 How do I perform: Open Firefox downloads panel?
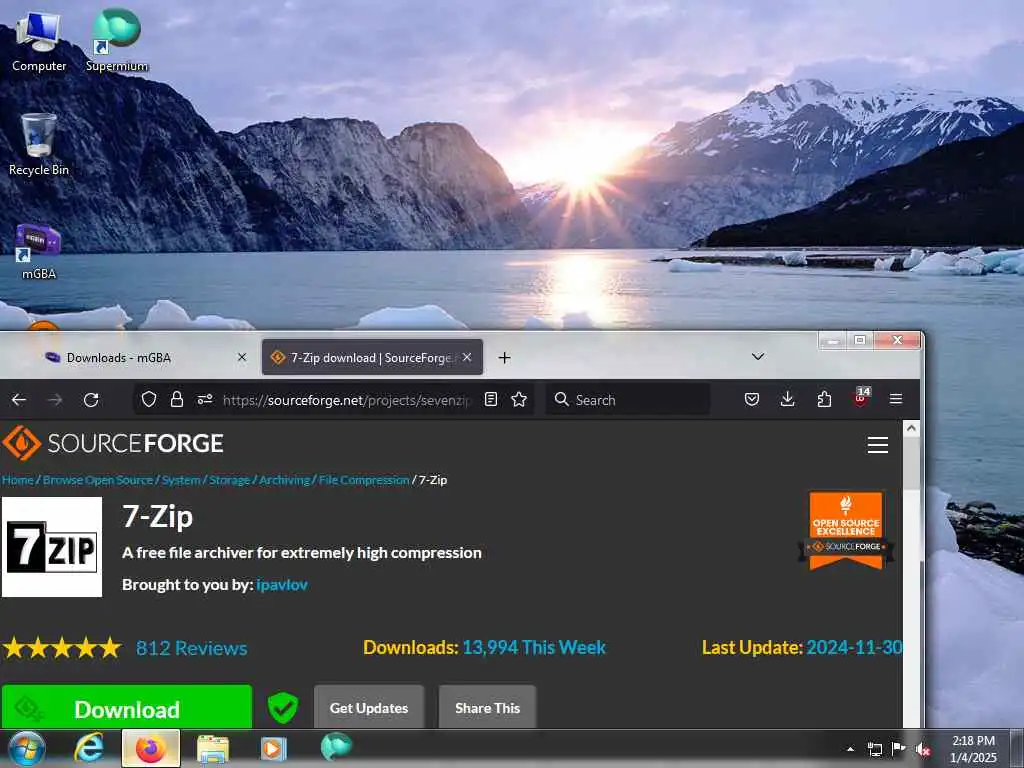788,399
